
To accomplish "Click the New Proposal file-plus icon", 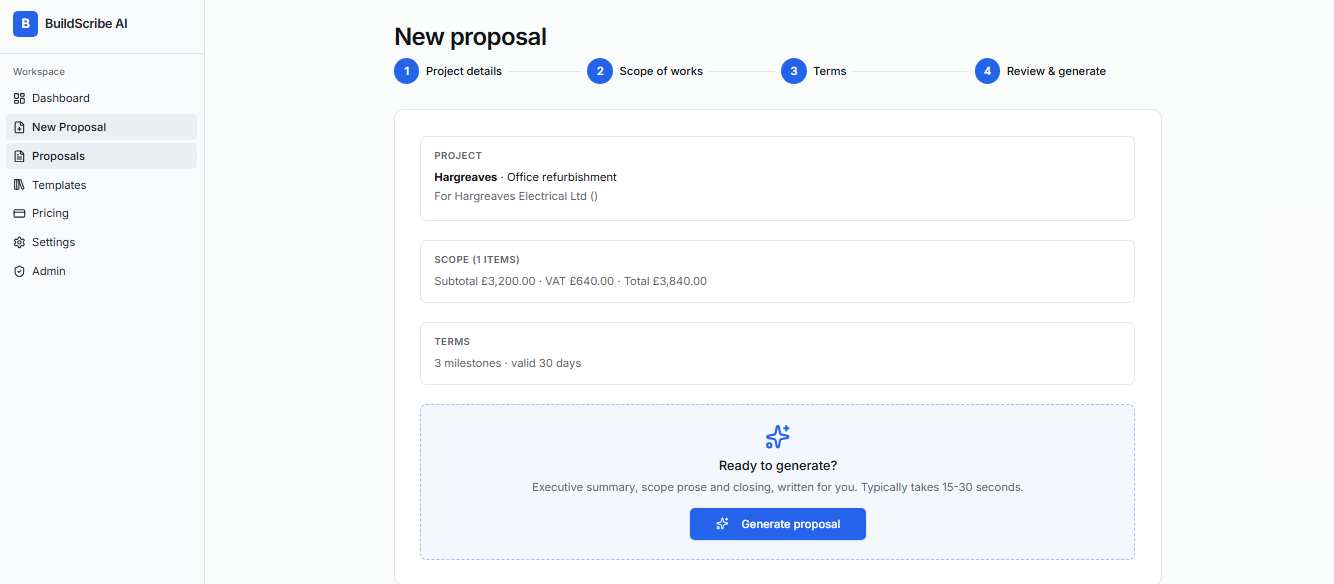I will [19, 127].
